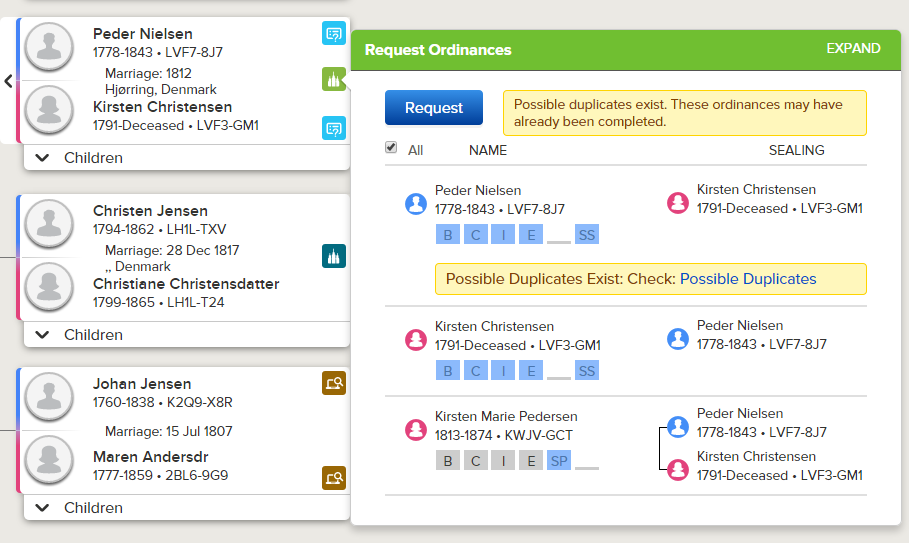Viewport: 909px width, 543px height.
Task: Click the blue person icon next to Peder Nielsen in ordinance list
Action: click(x=416, y=204)
